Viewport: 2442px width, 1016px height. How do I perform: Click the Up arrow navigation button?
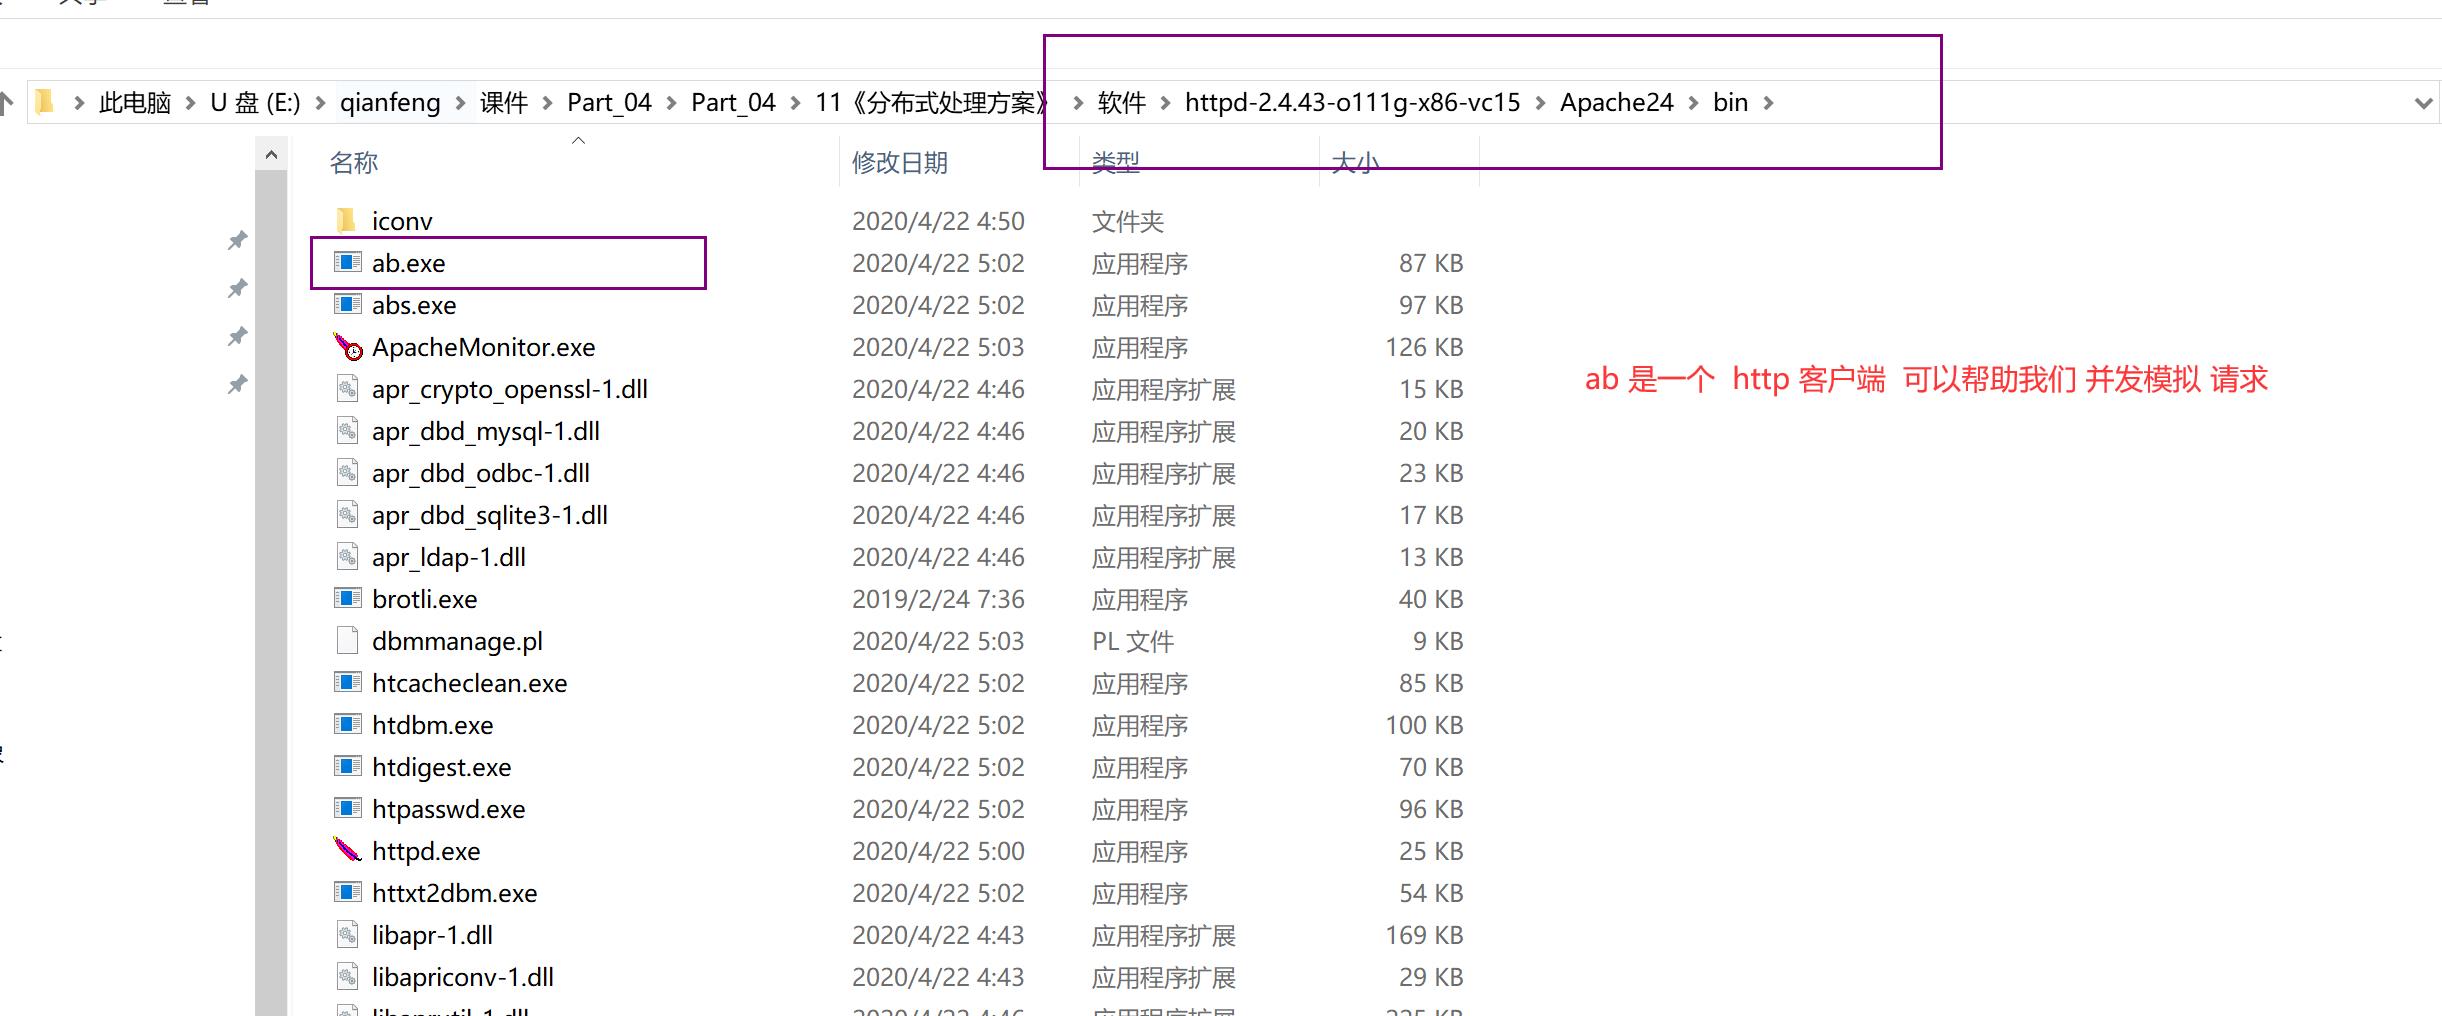(x=7, y=102)
